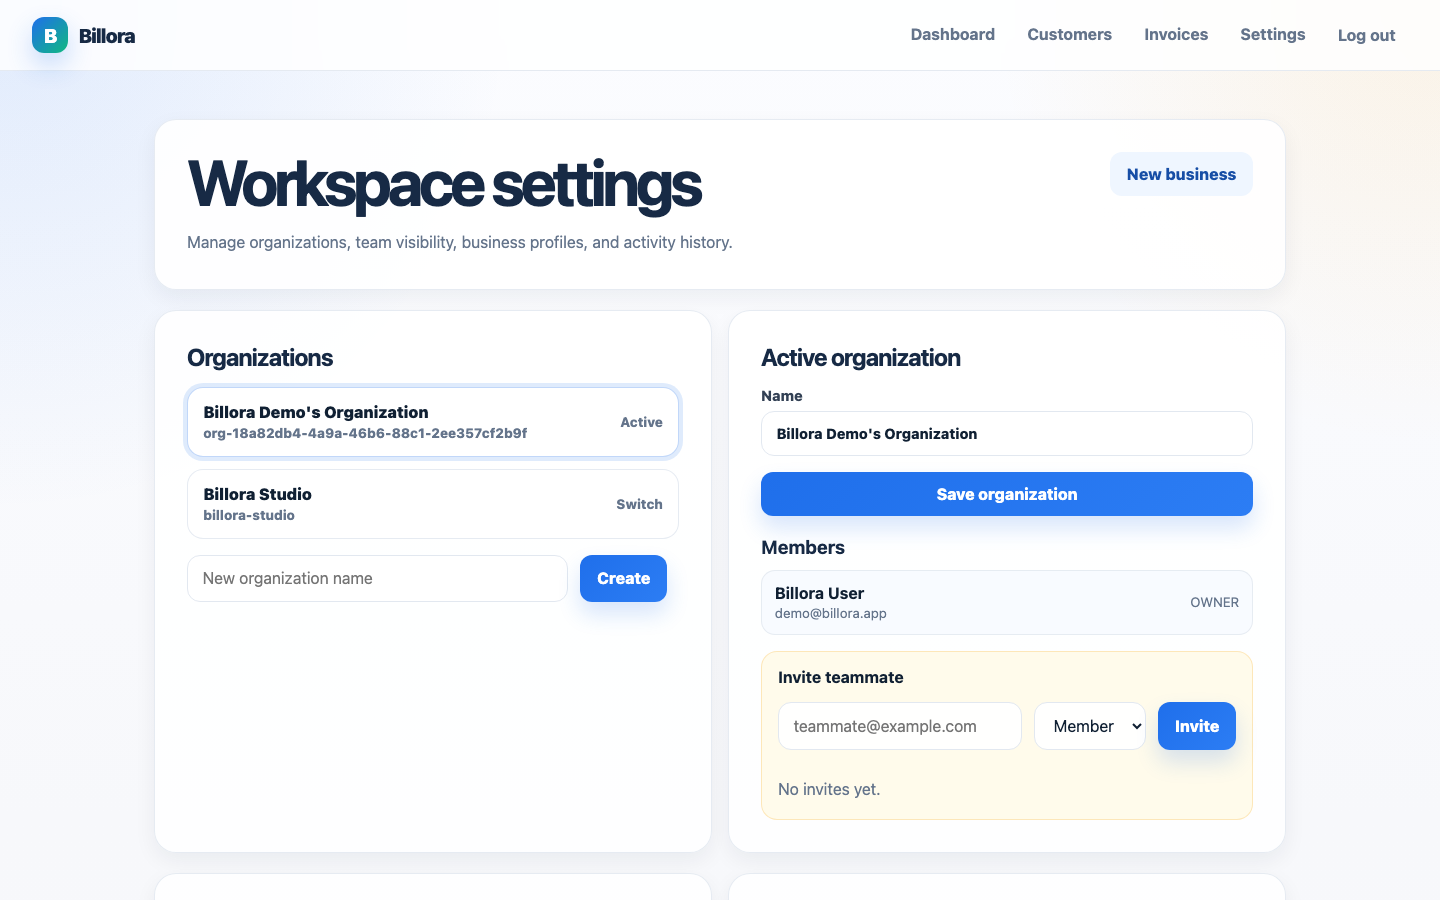Focus the New organization name field
Image resolution: width=1440 pixels, height=900 pixels.
377,578
